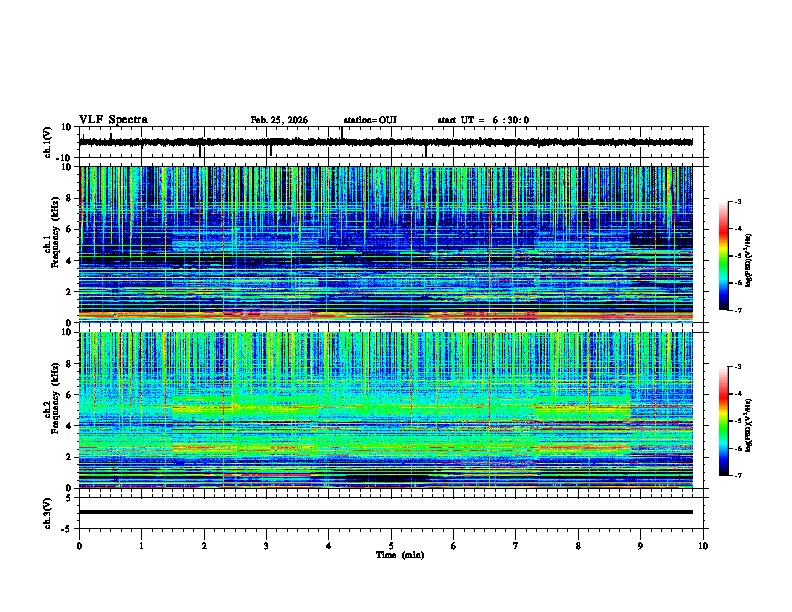Click the "-3" tick on ch.1 colorbar
Image resolution: width=792 pixels, height=612 pixels.
tap(737, 202)
